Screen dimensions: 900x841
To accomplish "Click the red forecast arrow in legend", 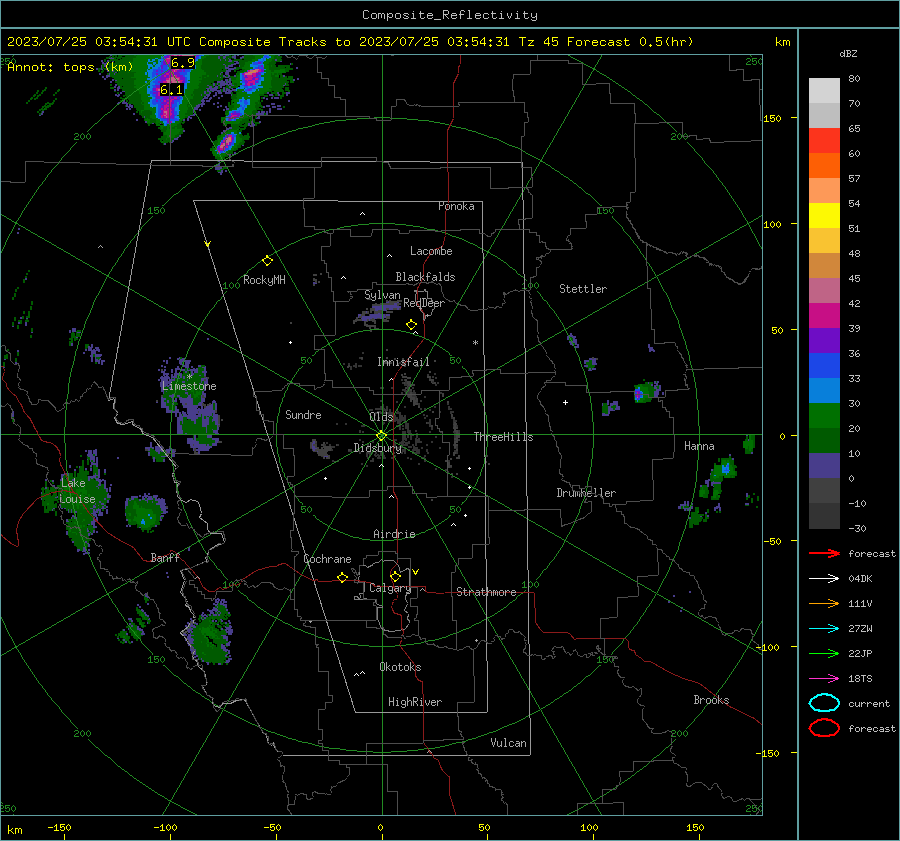I will pos(824,553).
